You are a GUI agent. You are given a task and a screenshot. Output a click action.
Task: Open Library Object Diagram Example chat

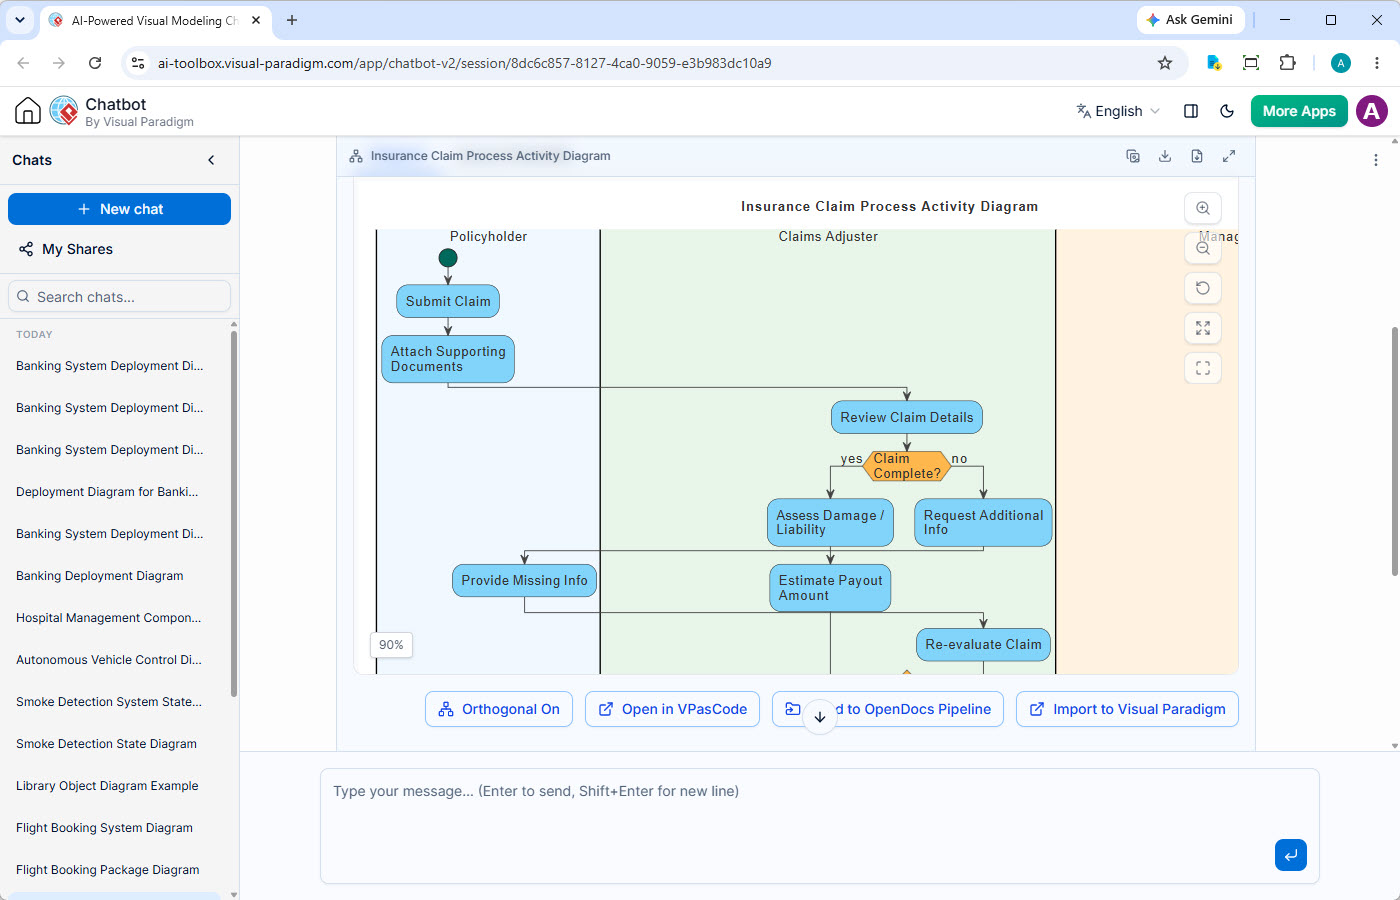pos(107,786)
